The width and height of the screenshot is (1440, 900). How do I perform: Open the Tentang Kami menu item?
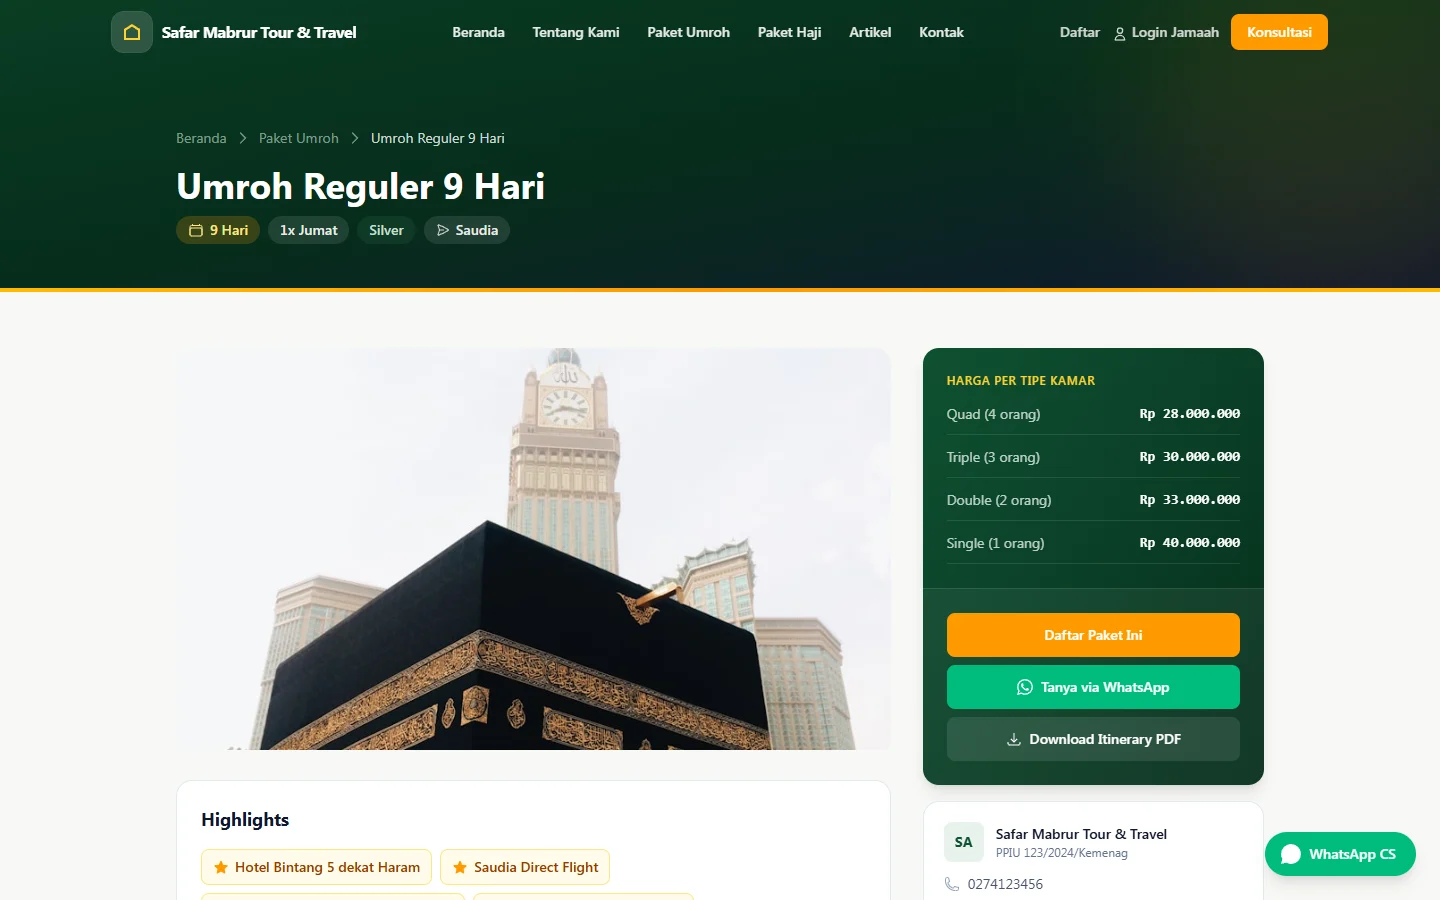pos(576,32)
